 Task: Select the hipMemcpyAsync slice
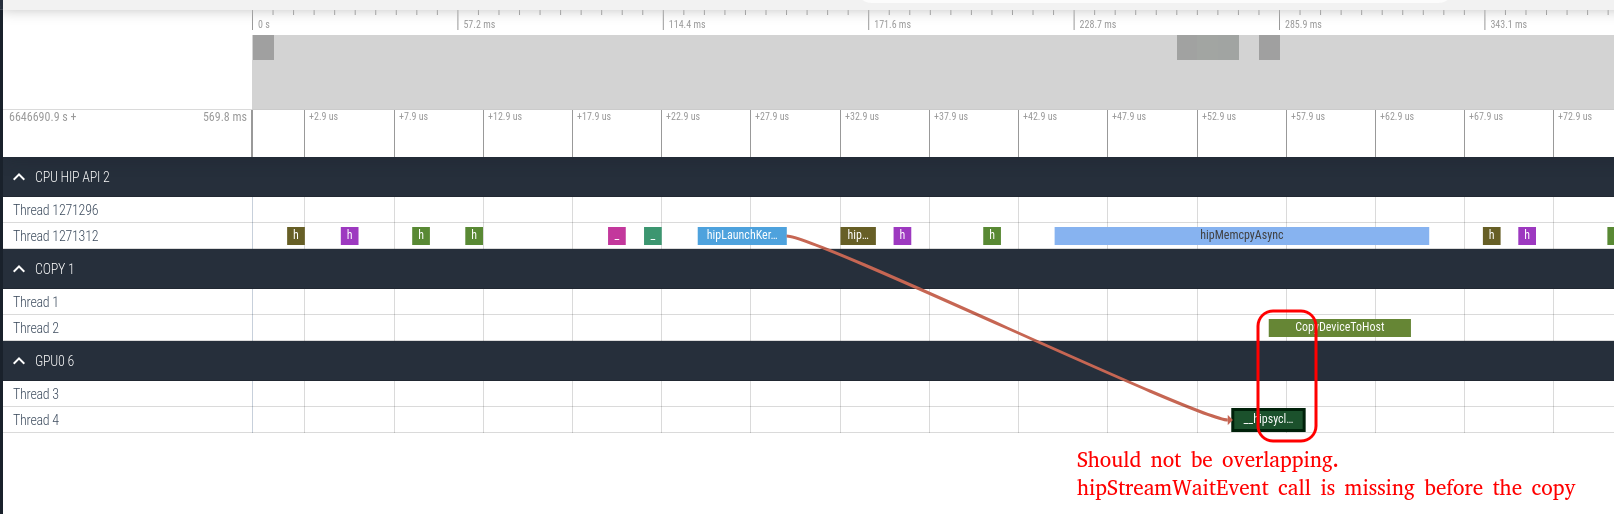click(x=1241, y=236)
